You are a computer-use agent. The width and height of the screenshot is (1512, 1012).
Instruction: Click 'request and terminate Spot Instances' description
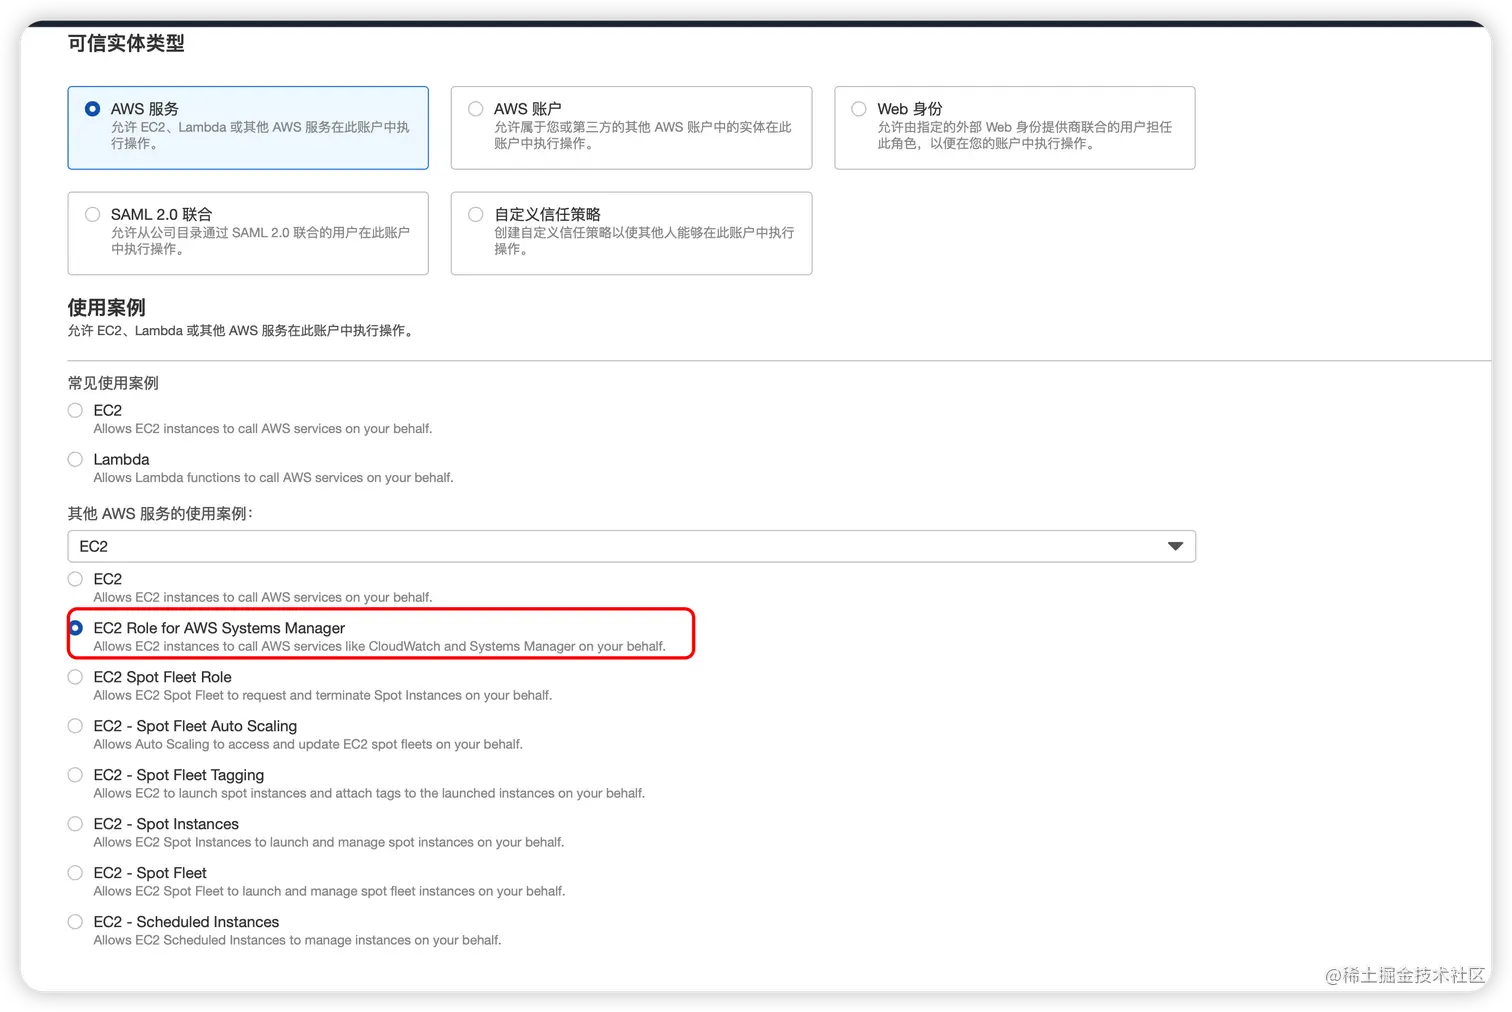pyautogui.click(x=322, y=696)
